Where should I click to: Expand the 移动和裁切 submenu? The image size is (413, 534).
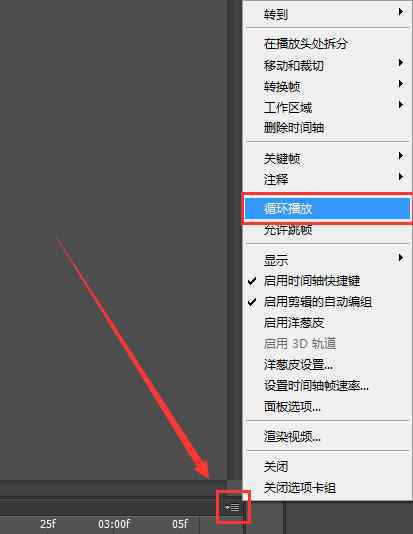click(x=328, y=65)
